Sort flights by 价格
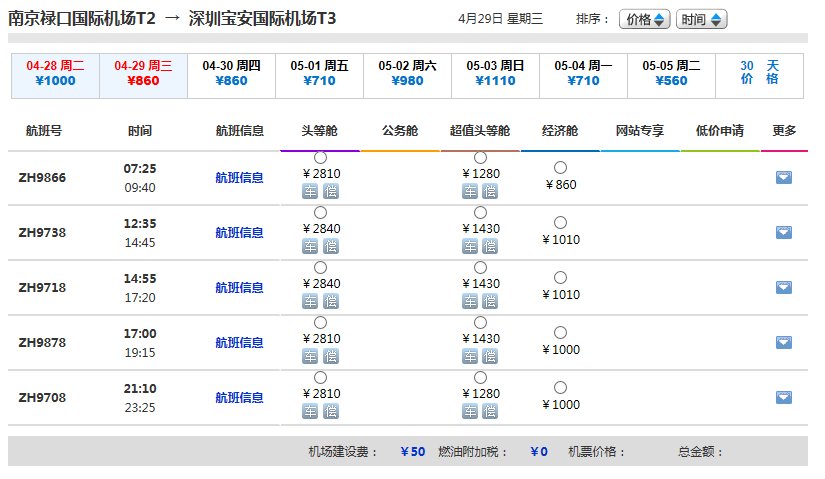Screen dimensions: 825x479 point(645,19)
